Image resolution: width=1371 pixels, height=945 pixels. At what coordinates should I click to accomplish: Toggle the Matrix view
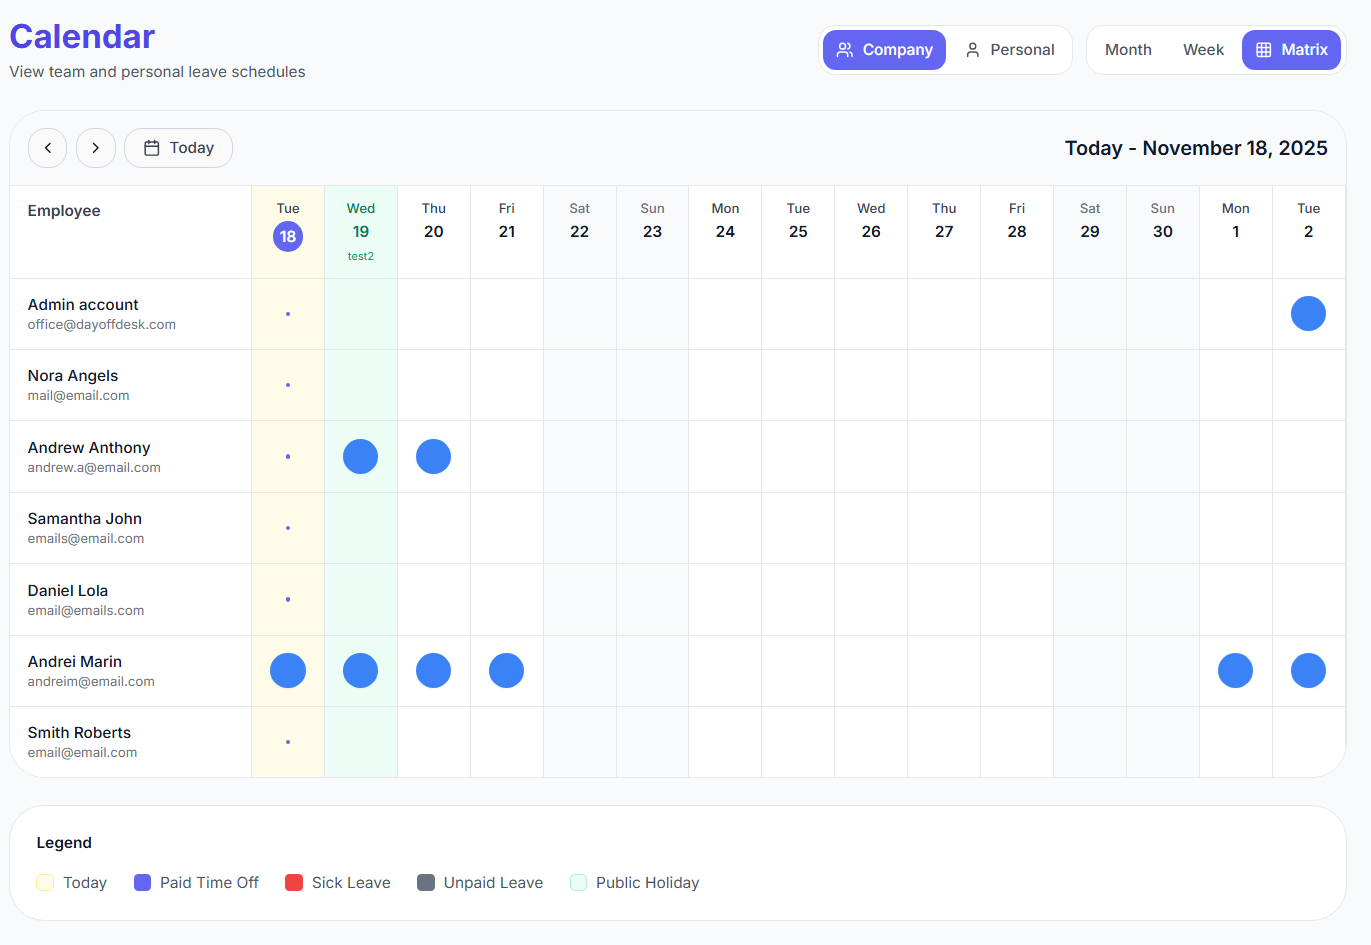pos(1291,49)
